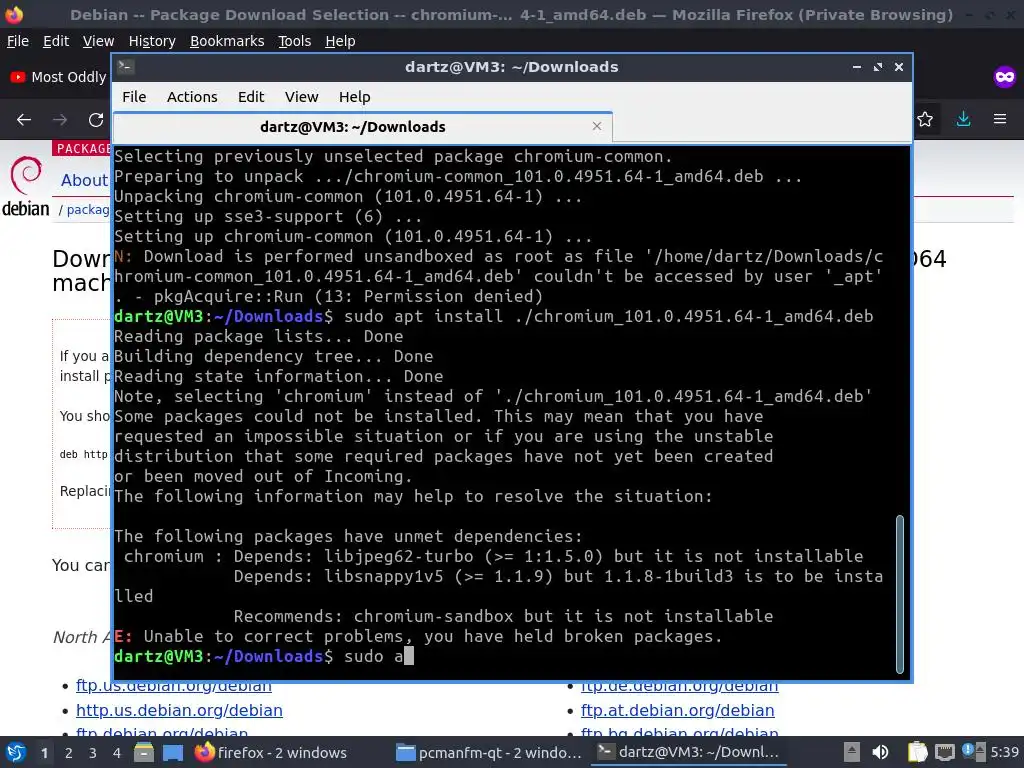This screenshot has width=1024, height=768.
Task: Open ftp.de.debian.org/debian mirror link
Action: click(x=679, y=686)
